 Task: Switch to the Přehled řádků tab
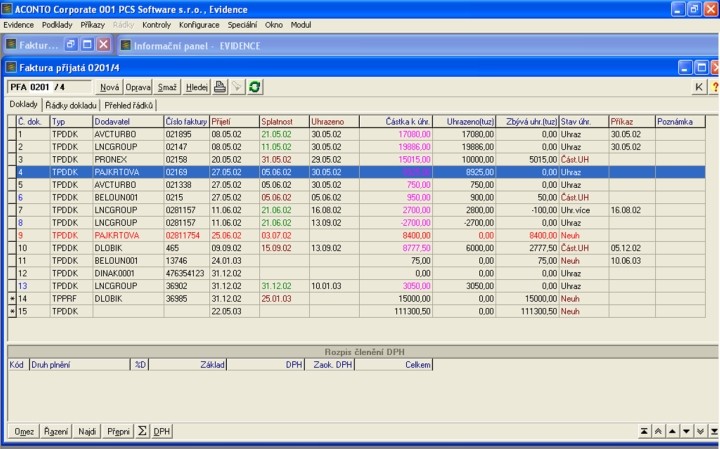(x=129, y=105)
